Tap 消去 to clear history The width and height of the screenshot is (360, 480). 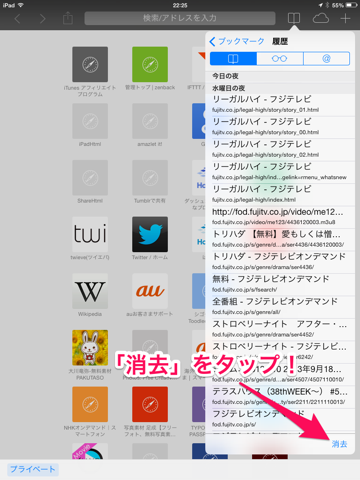[339, 444]
